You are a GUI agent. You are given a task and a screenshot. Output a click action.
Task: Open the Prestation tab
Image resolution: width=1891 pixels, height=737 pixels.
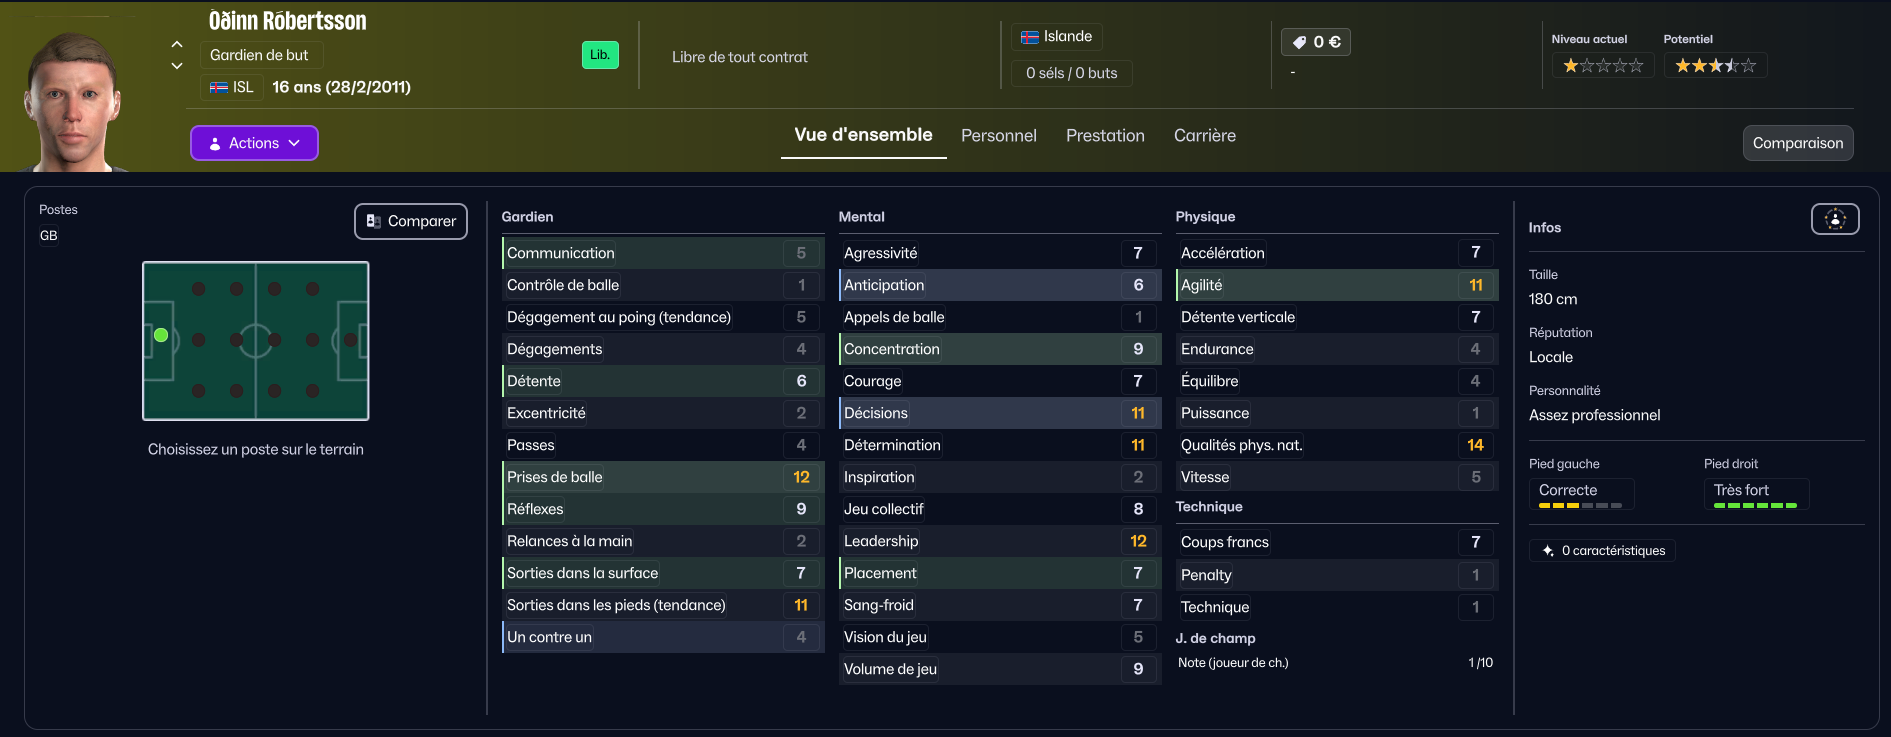1105,136
